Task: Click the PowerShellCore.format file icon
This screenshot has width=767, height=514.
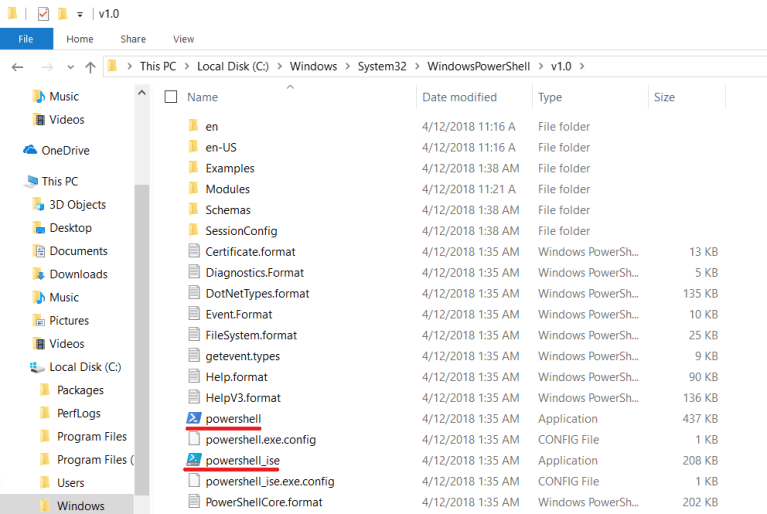Action: click(x=194, y=501)
